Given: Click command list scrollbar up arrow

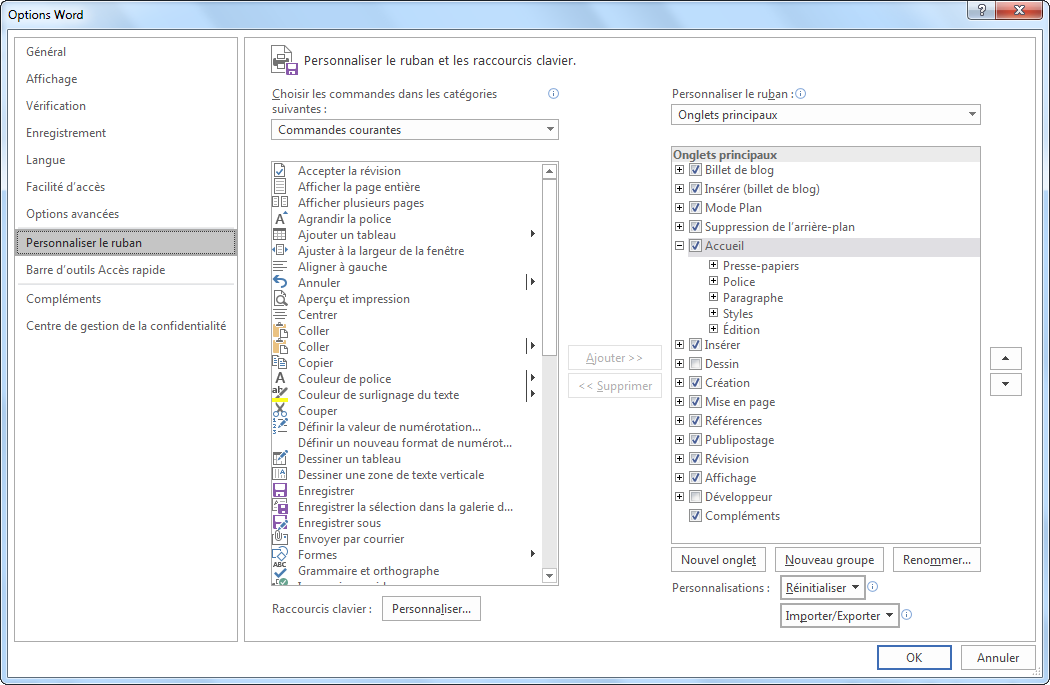Looking at the screenshot, I should [550, 171].
